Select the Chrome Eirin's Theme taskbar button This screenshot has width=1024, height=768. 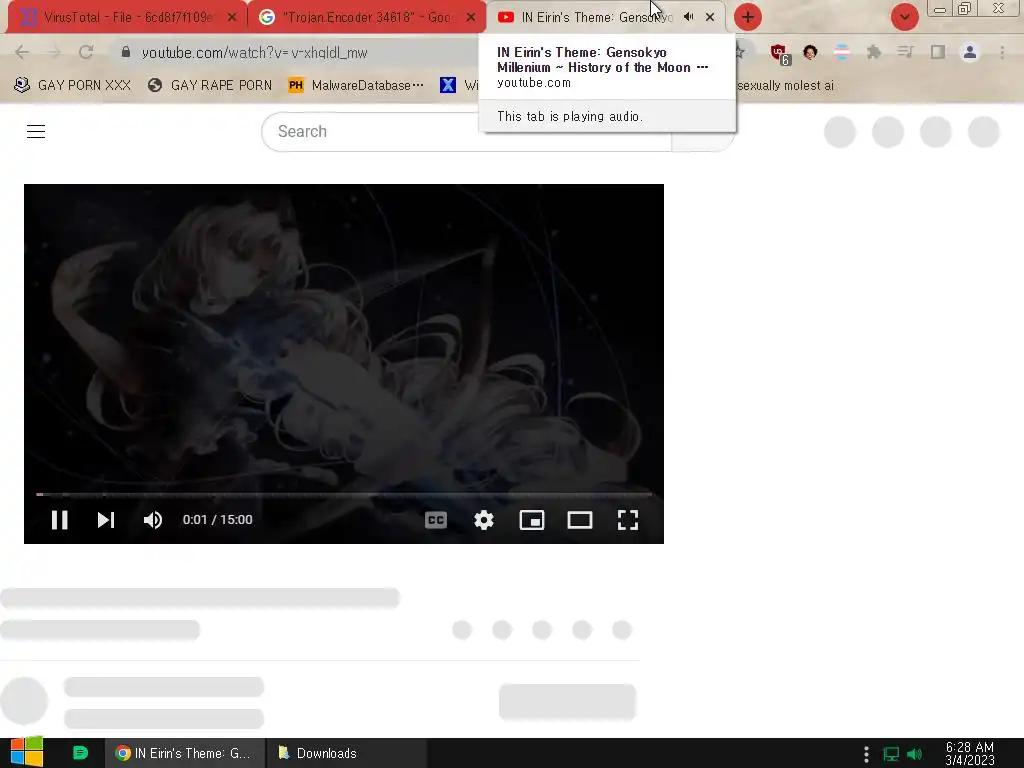pyautogui.click(x=185, y=753)
